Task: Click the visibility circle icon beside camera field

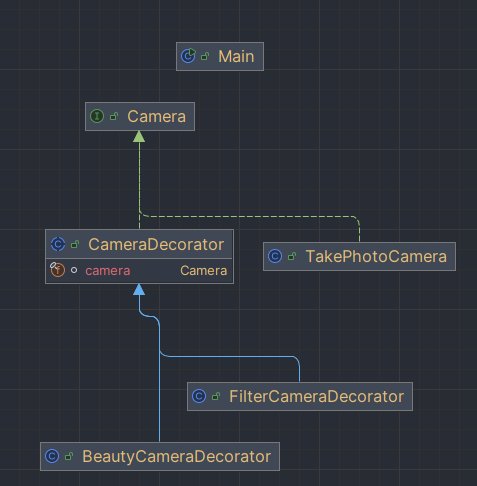Action: [74, 270]
